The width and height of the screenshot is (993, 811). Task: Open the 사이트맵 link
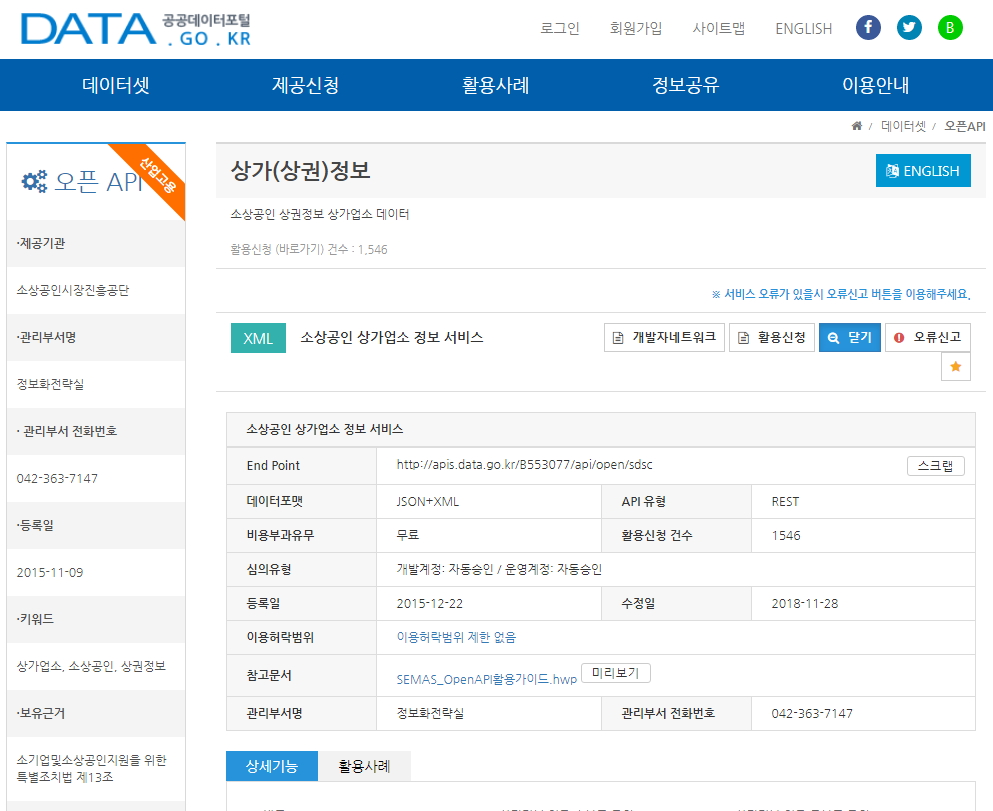tap(718, 28)
